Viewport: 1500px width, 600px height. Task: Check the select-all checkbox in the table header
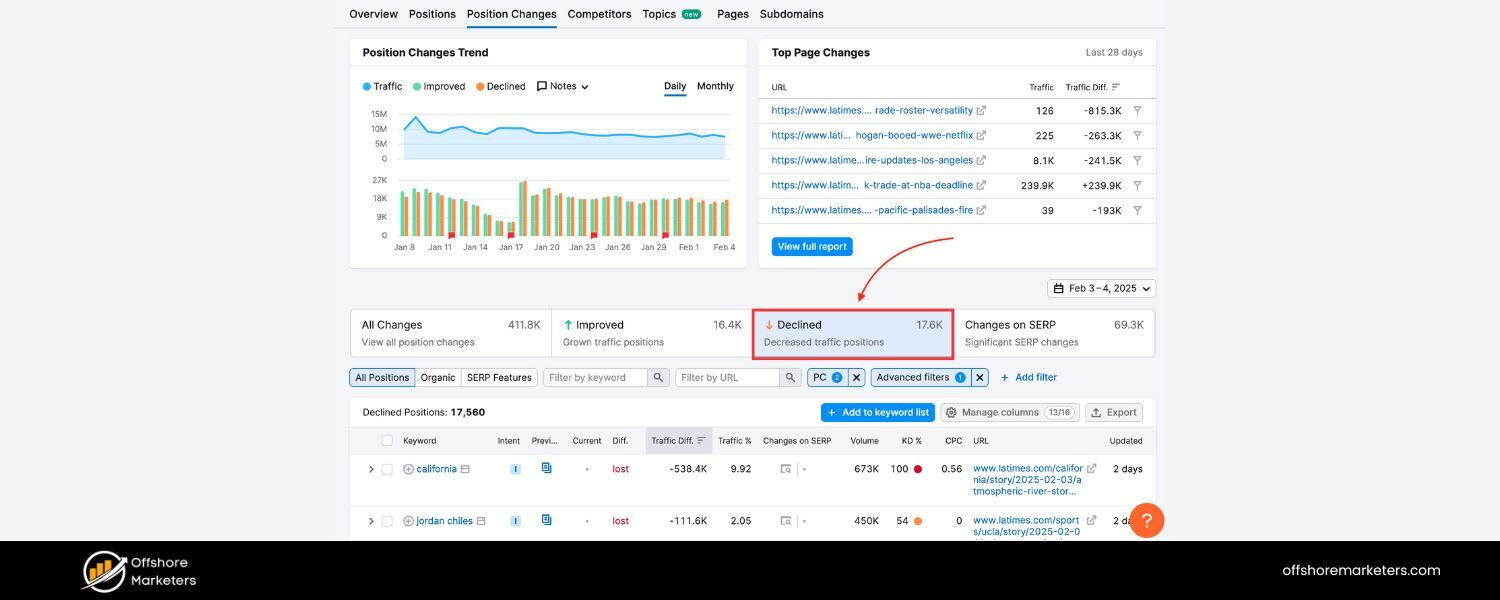click(x=388, y=440)
